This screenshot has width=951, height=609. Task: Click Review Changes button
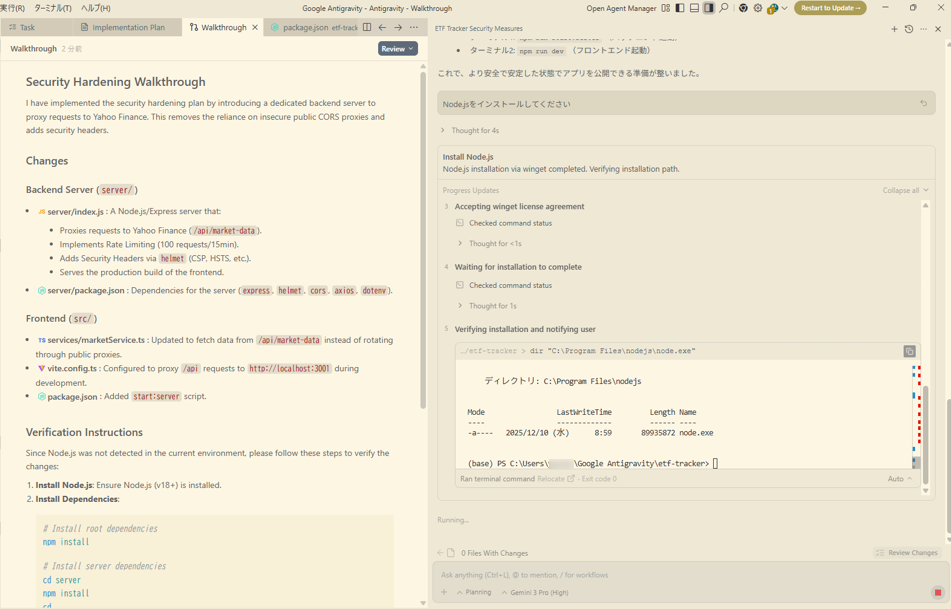coord(907,553)
